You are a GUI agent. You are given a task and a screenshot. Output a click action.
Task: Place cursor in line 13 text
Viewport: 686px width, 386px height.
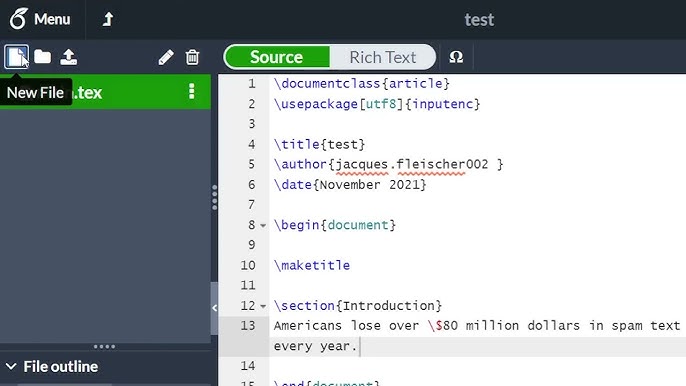(477, 336)
